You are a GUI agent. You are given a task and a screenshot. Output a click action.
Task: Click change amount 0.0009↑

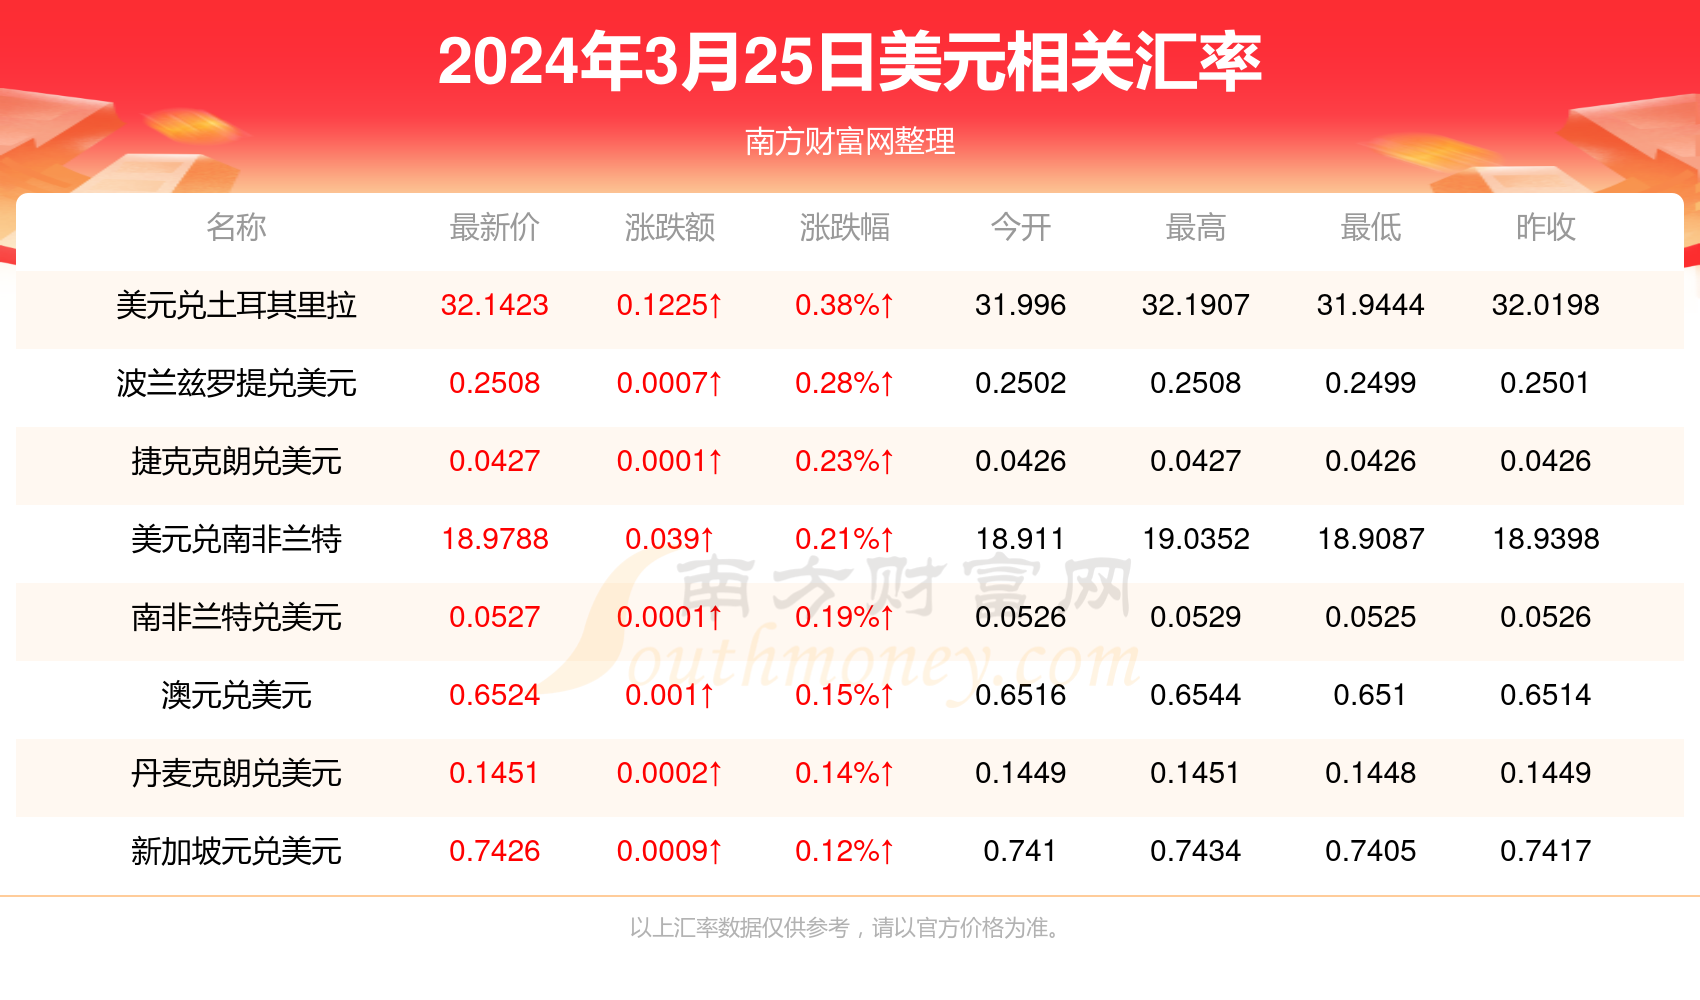pos(669,851)
